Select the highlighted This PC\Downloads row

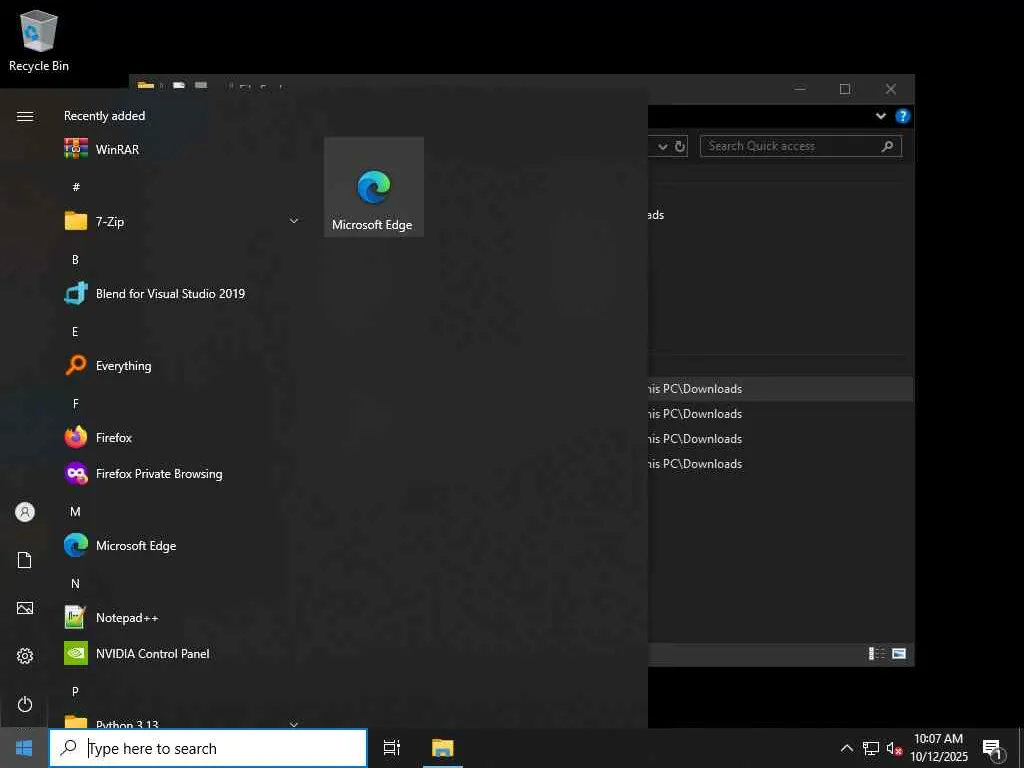coord(780,389)
